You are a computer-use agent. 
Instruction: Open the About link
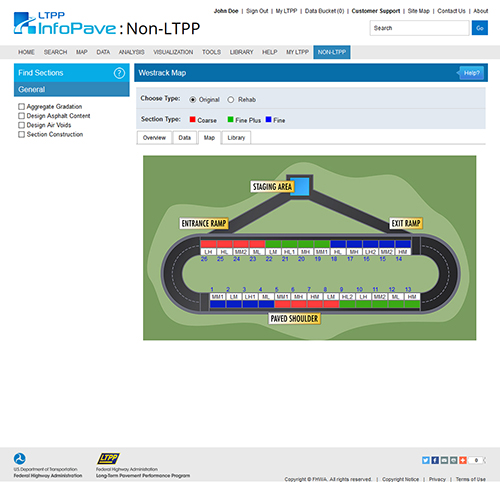[481, 11]
